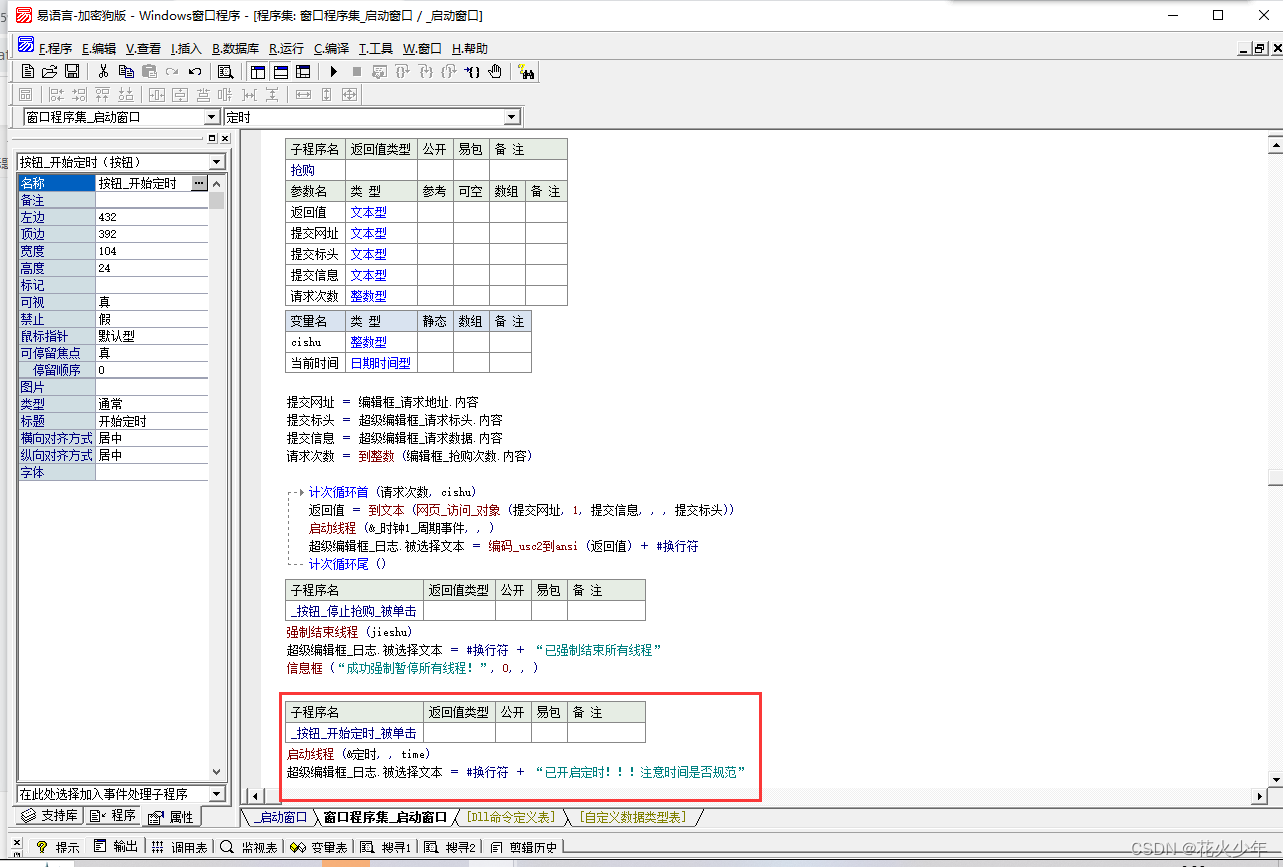Switch to the 支持库 panel tab
The image size is (1283, 867).
coord(51,816)
